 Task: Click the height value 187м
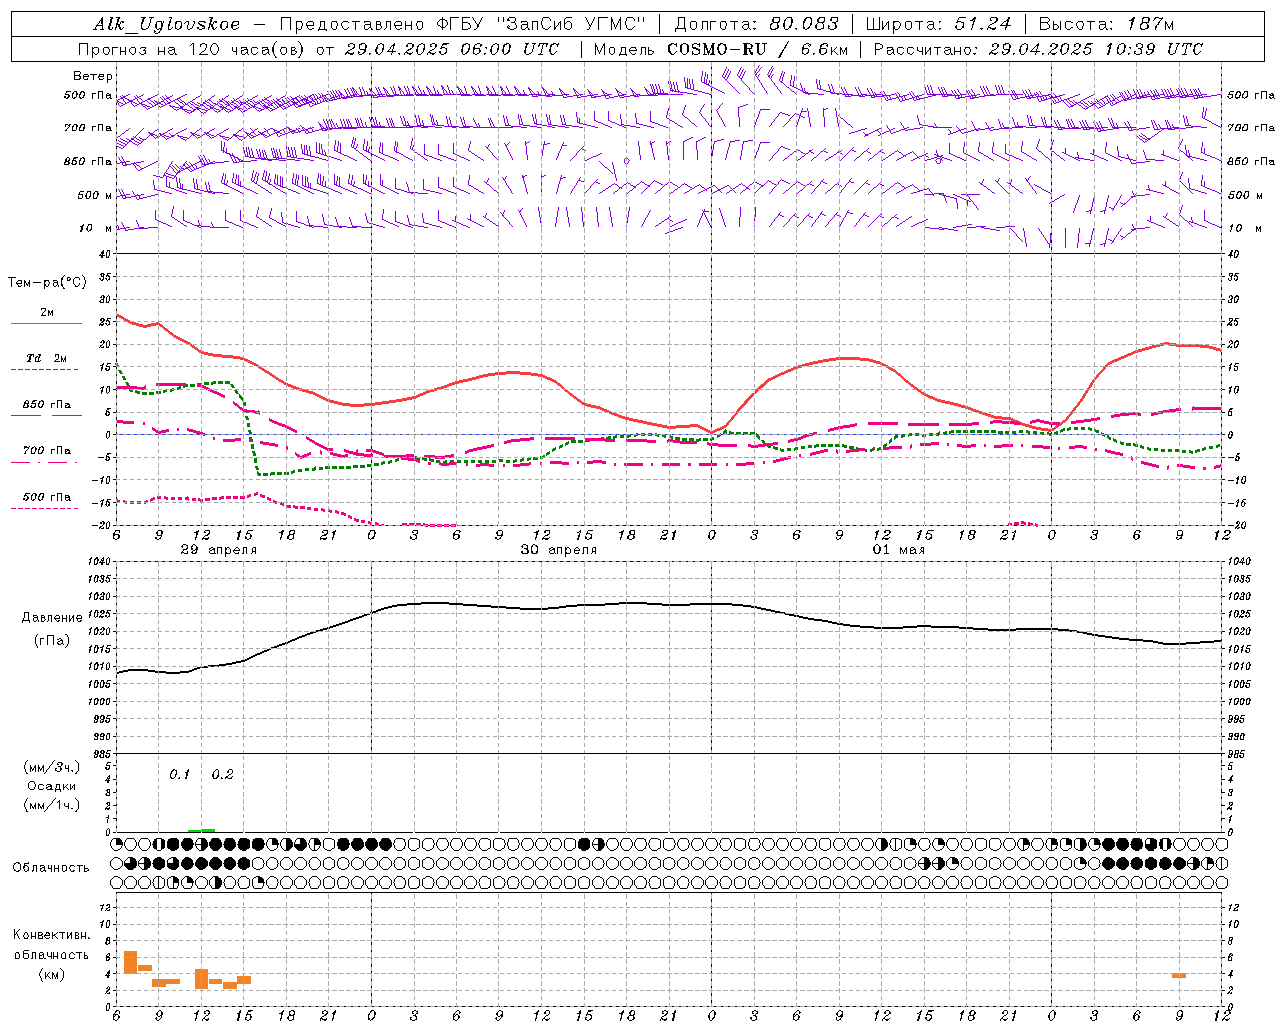[x=1151, y=24]
